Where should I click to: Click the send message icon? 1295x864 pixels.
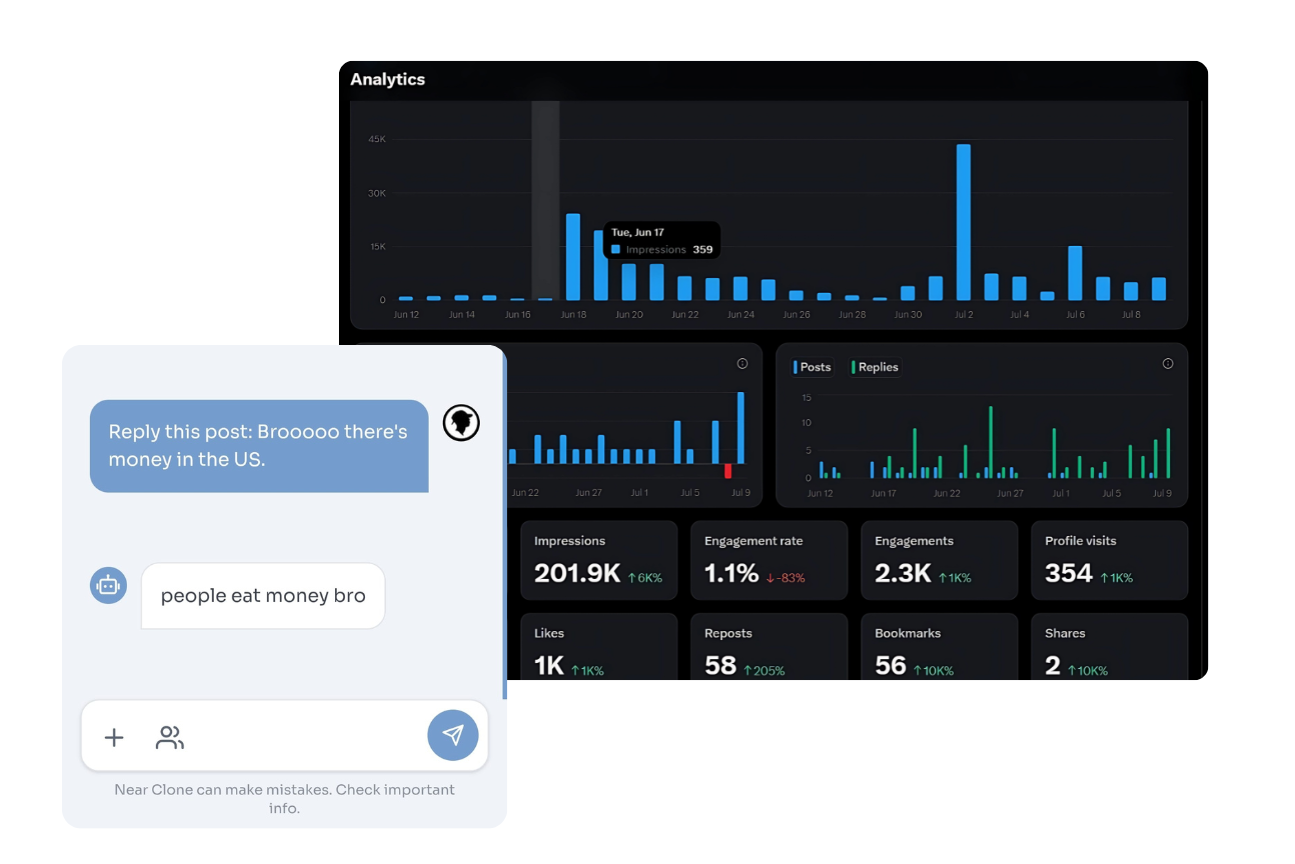[452, 736]
